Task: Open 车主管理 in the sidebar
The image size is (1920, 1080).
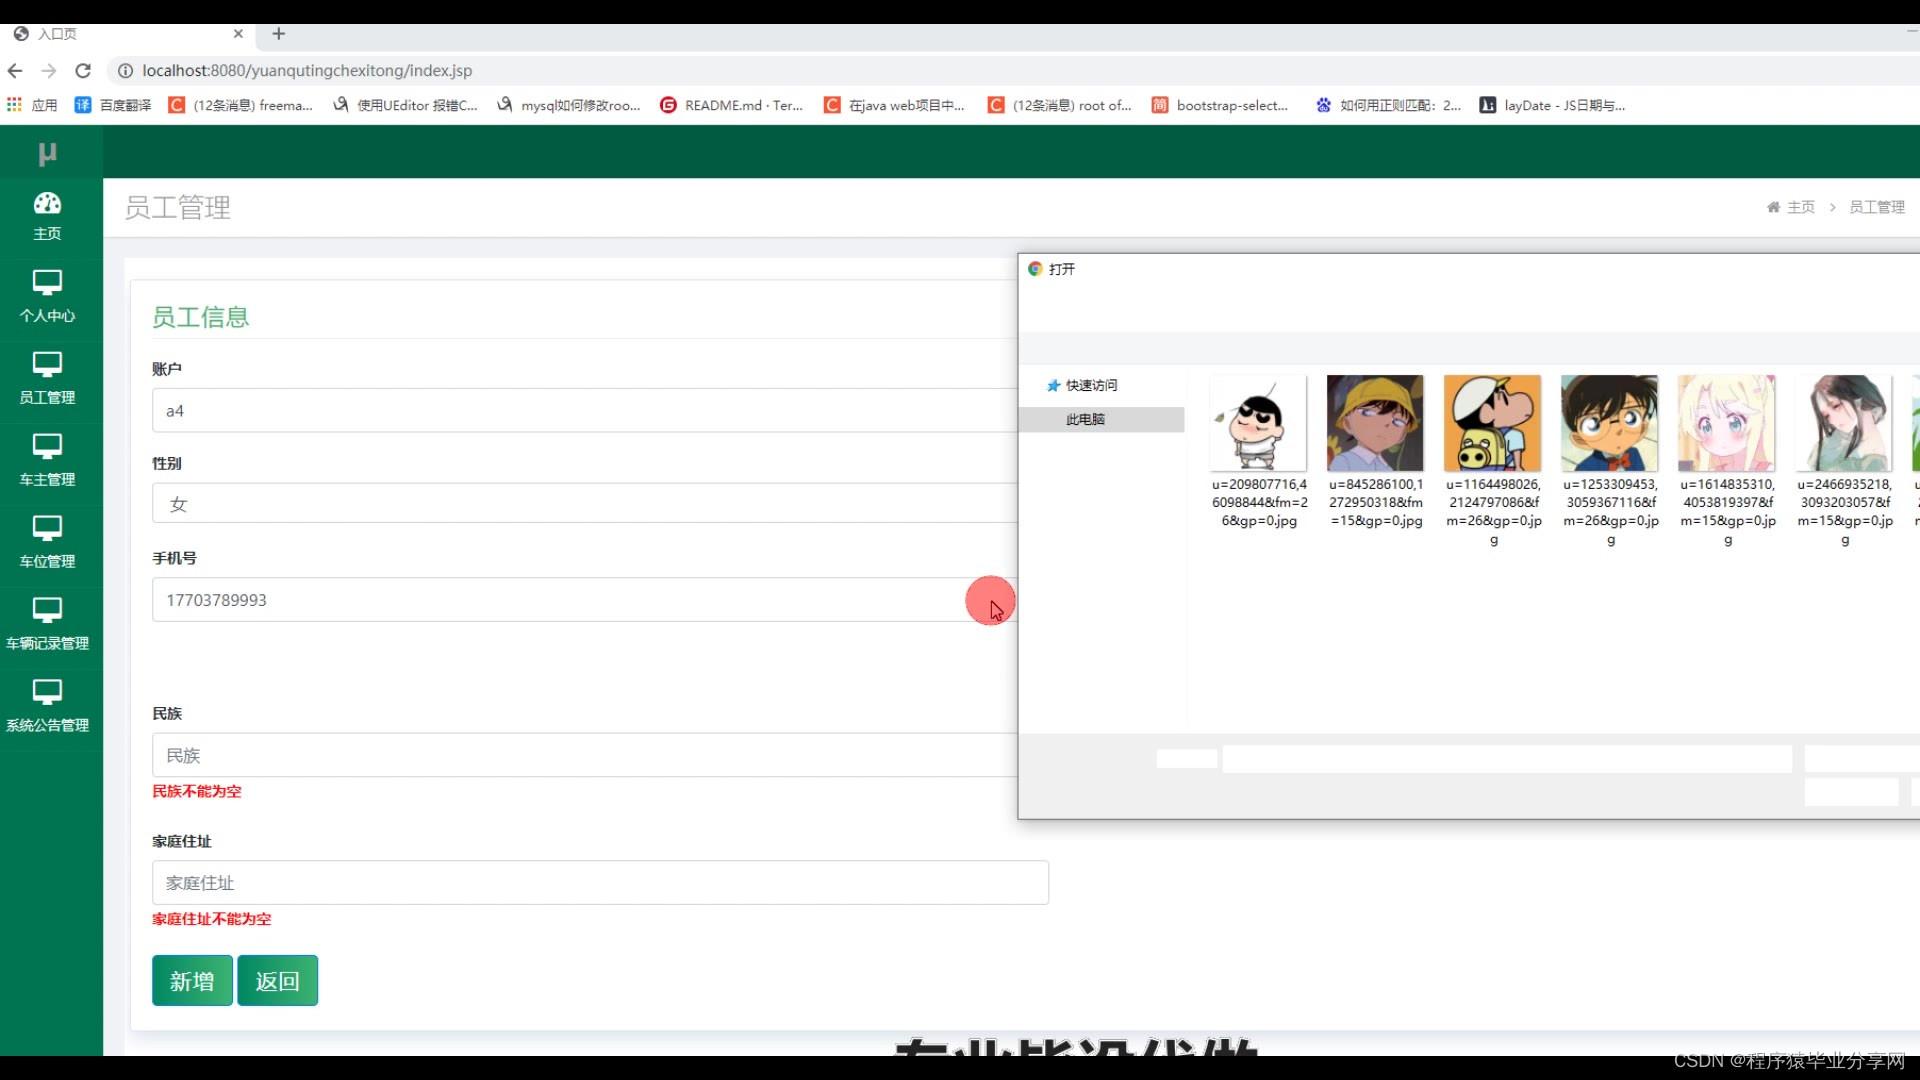Action: click(x=47, y=461)
